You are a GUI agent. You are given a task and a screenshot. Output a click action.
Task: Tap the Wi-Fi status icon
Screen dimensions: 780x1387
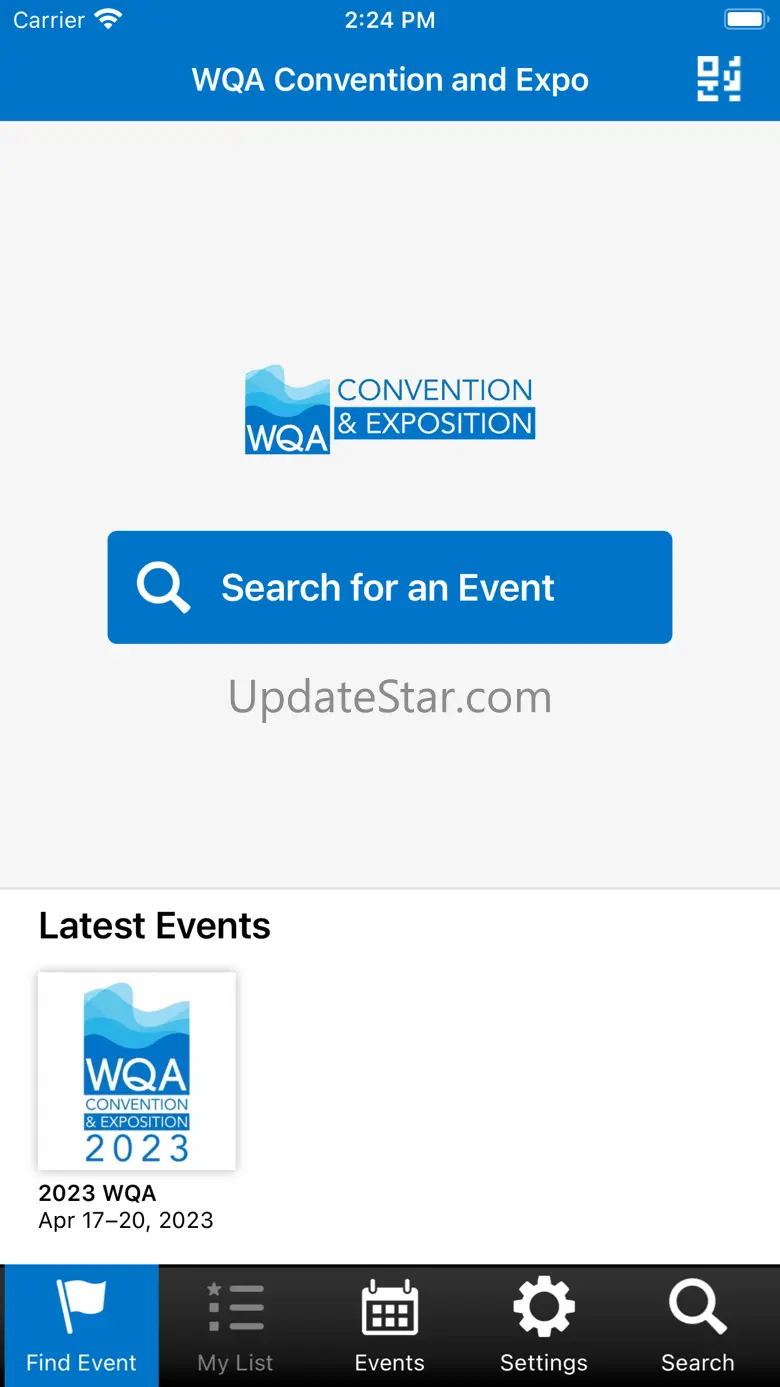108,19
